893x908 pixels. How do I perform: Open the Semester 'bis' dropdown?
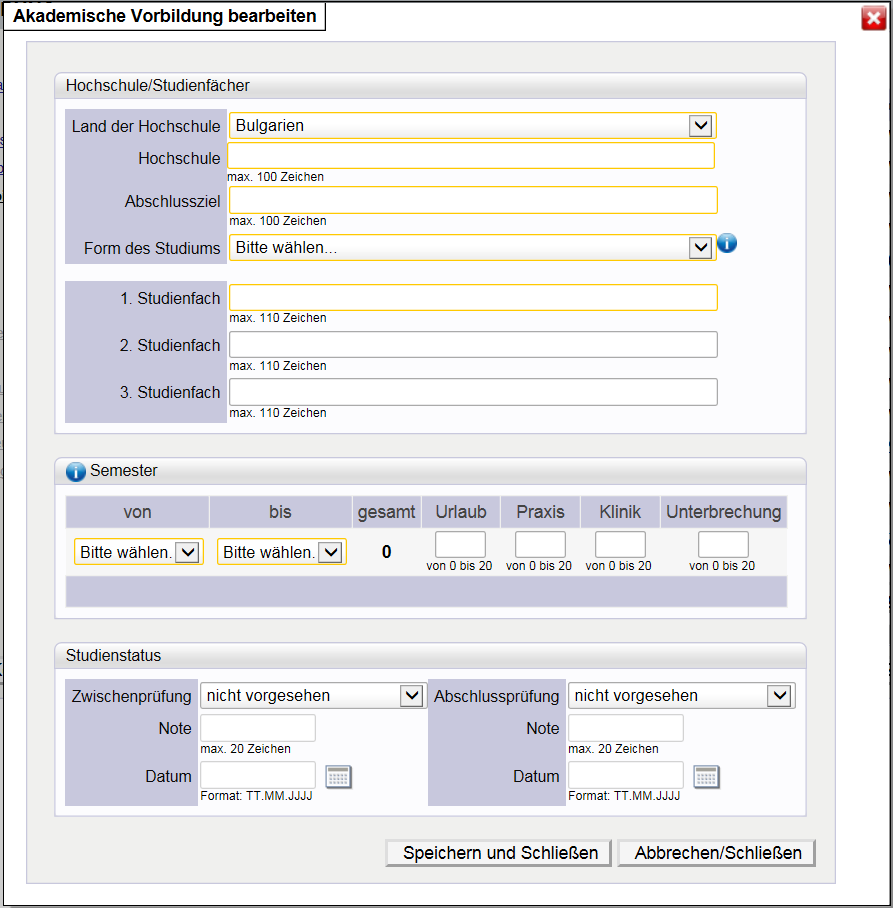pos(281,553)
